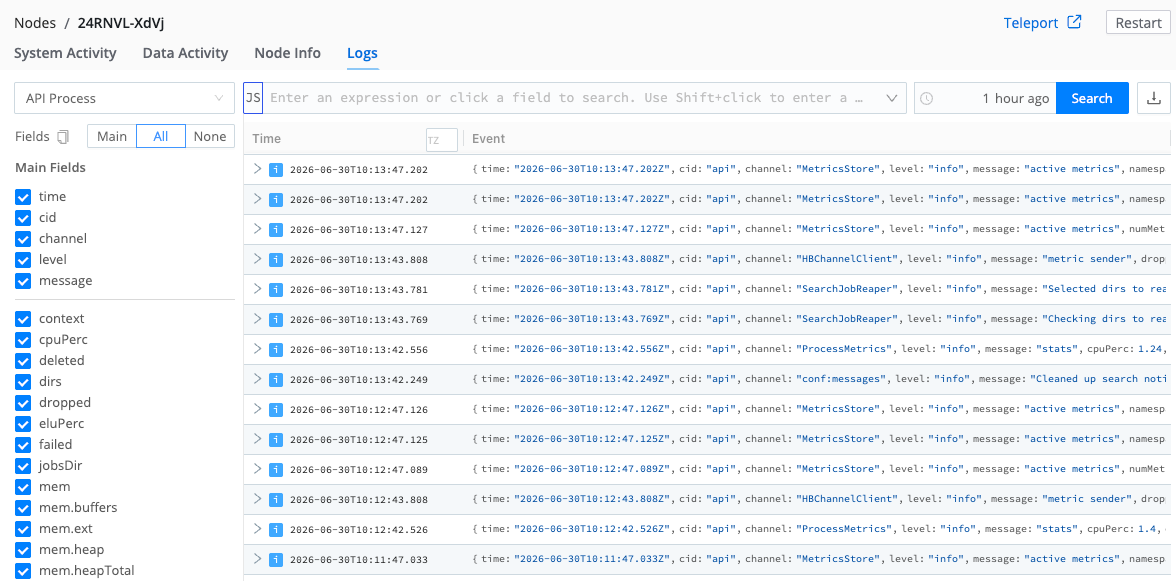Click "Cleaned up search noti" message value
The width and height of the screenshot is (1176, 581).
tap(1099, 379)
